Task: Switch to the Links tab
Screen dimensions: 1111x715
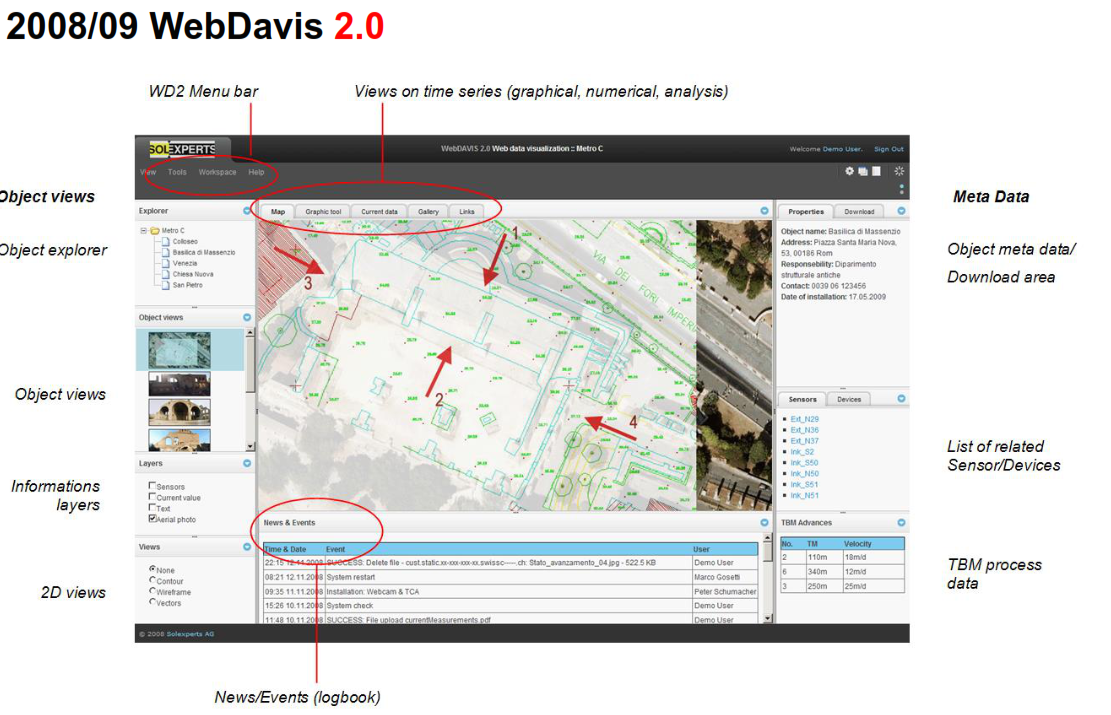Action: [467, 211]
